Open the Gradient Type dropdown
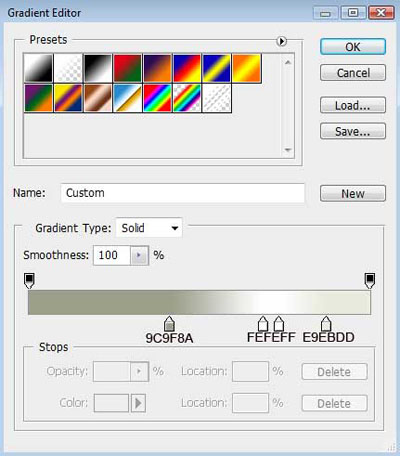Image resolution: width=400 pixels, height=456 pixels. point(149,228)
